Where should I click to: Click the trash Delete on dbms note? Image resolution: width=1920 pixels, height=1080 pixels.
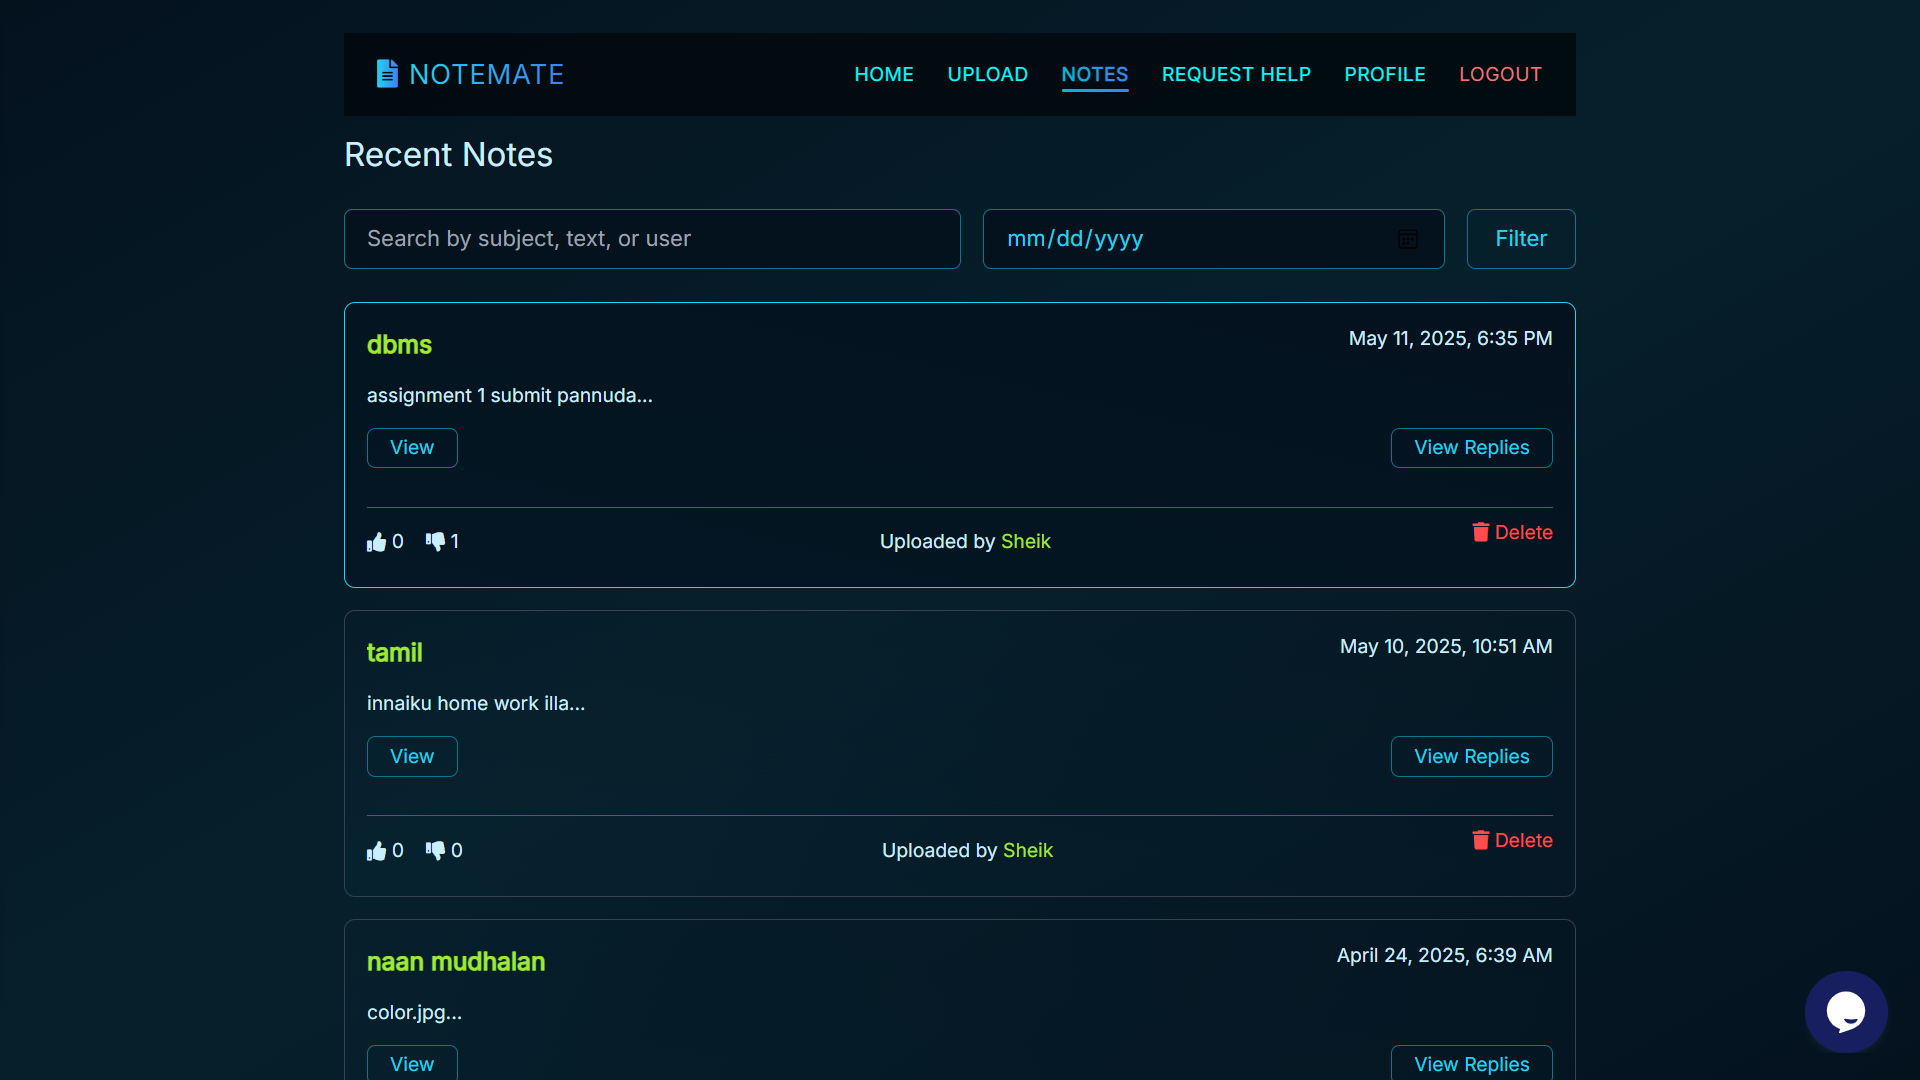coord(1511,532)
